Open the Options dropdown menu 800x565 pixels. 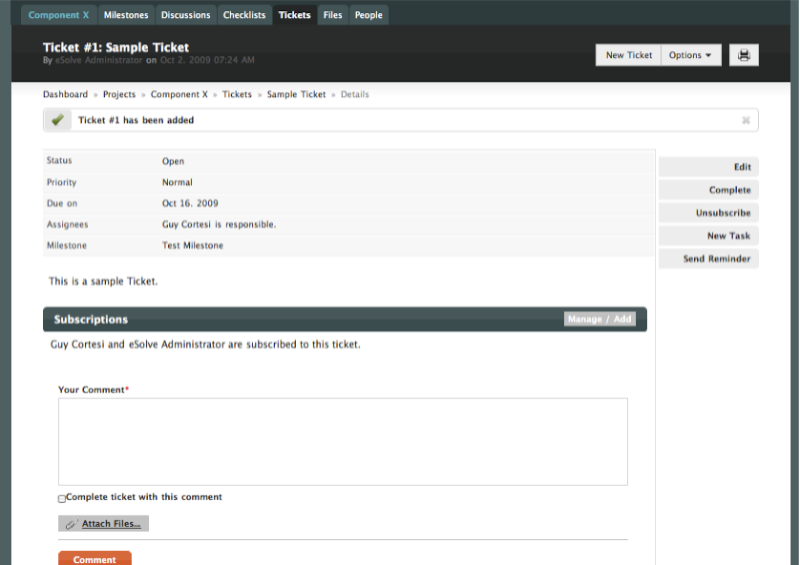pos(691,55)
